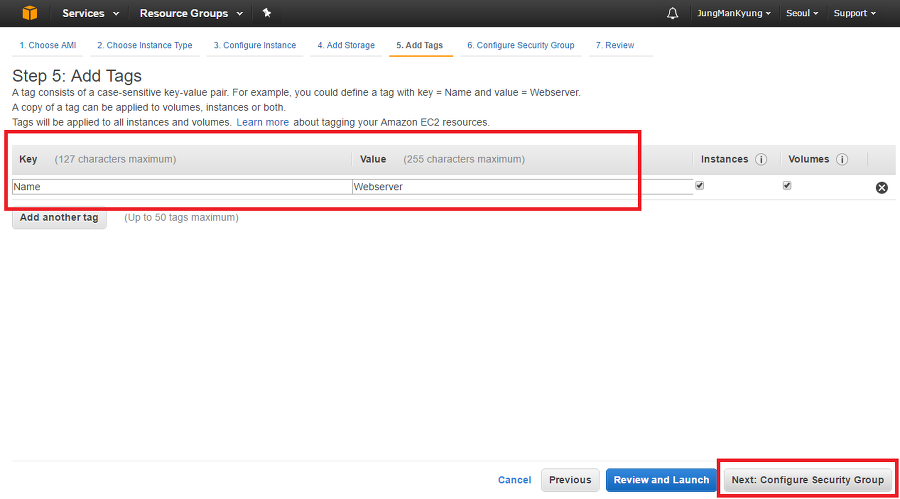Jump to the 7. Review tab

[x=614, y=45]
